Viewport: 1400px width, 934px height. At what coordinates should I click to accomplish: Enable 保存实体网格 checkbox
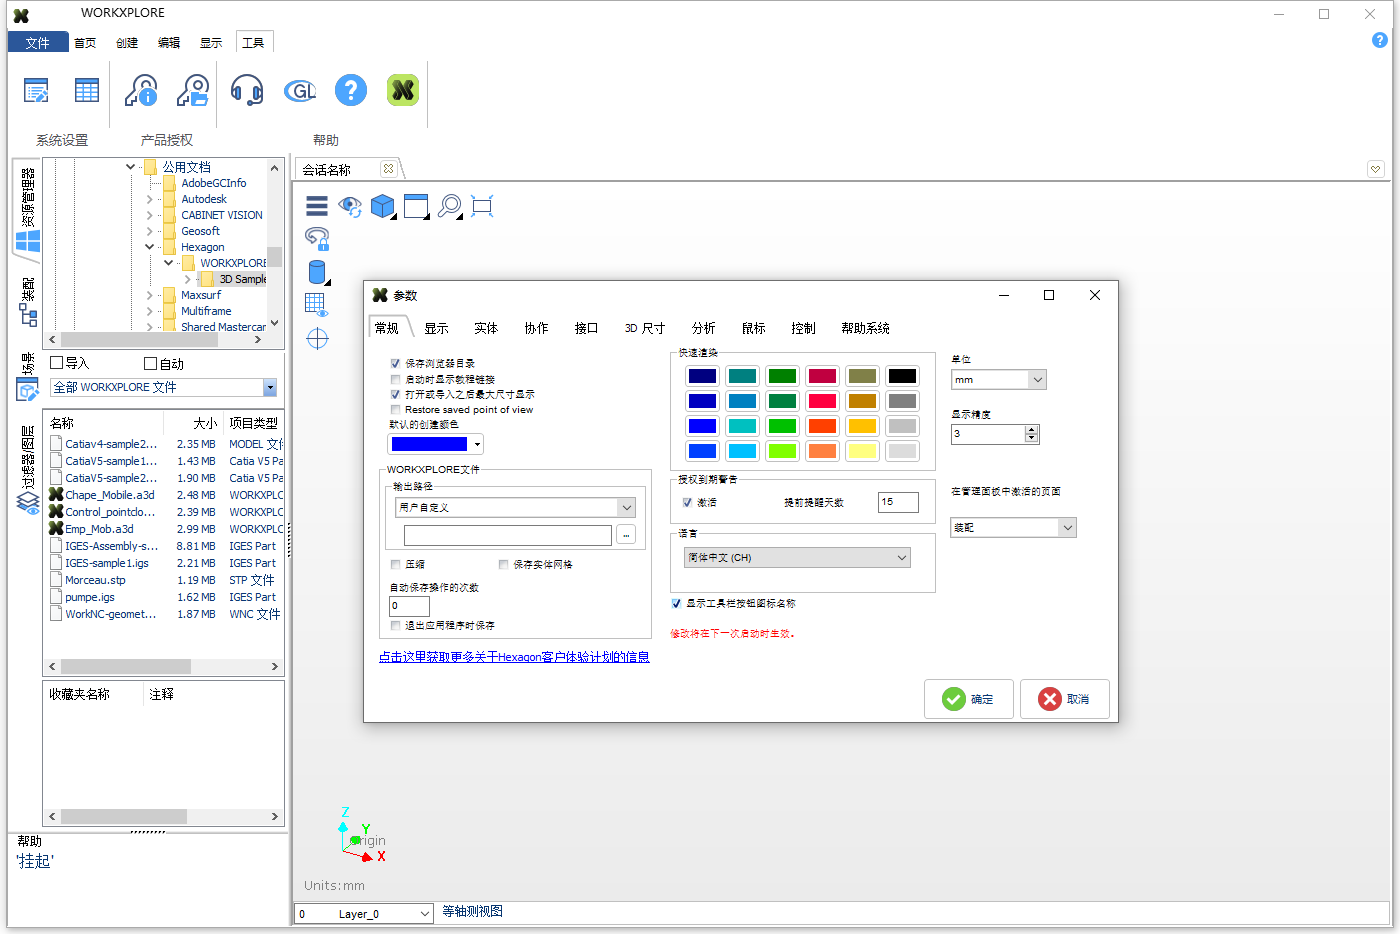coord(503,565)
